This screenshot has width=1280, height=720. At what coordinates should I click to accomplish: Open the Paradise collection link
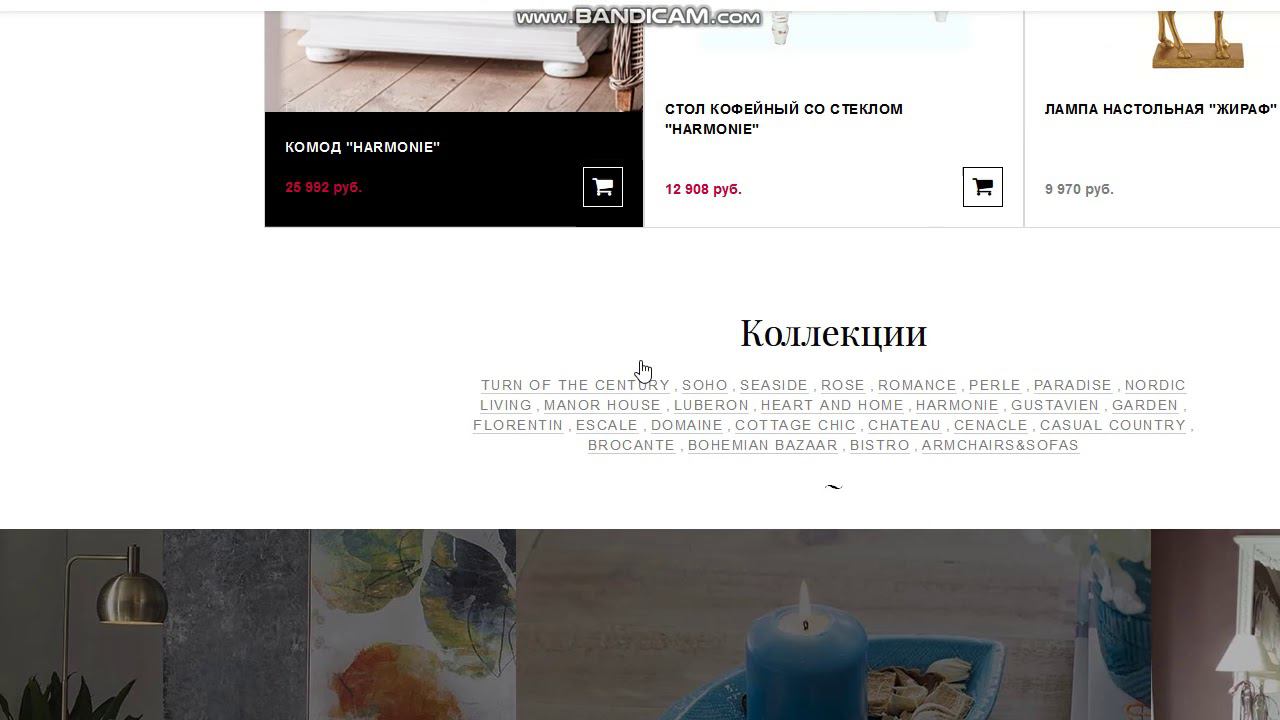pyautogui.click(x=1073, y=385)
